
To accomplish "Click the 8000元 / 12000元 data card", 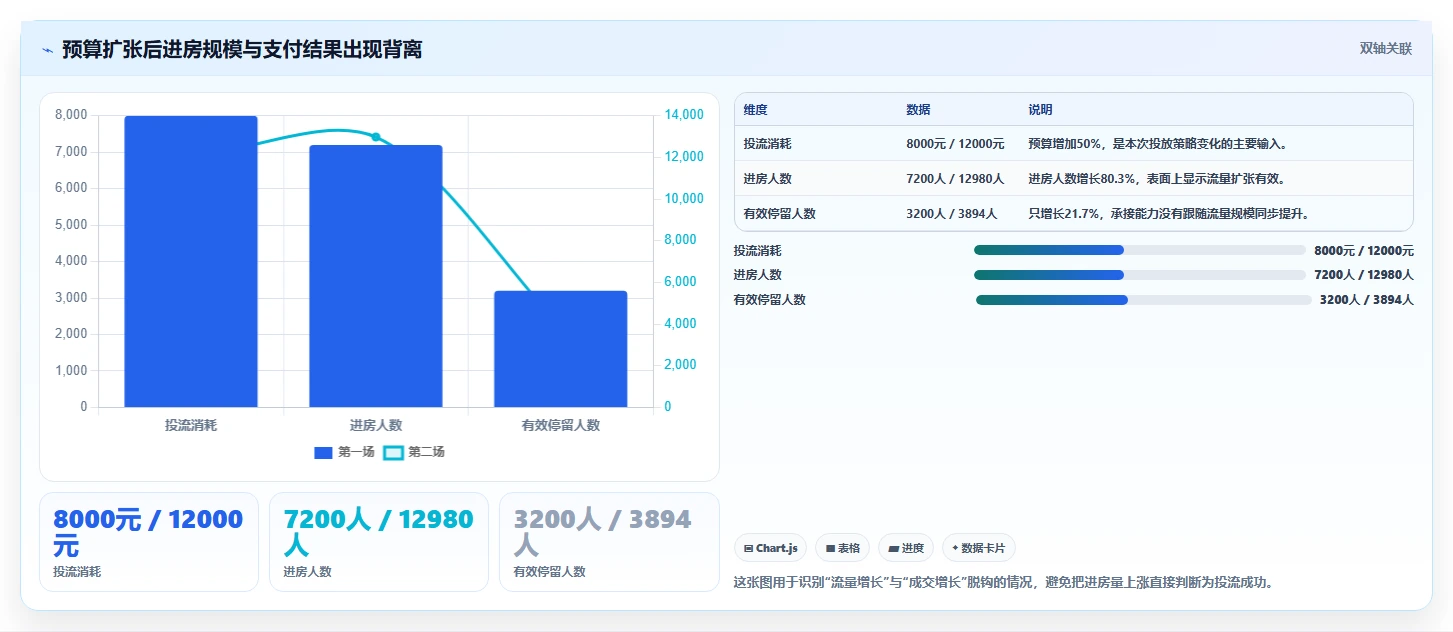I will (149, 542).
